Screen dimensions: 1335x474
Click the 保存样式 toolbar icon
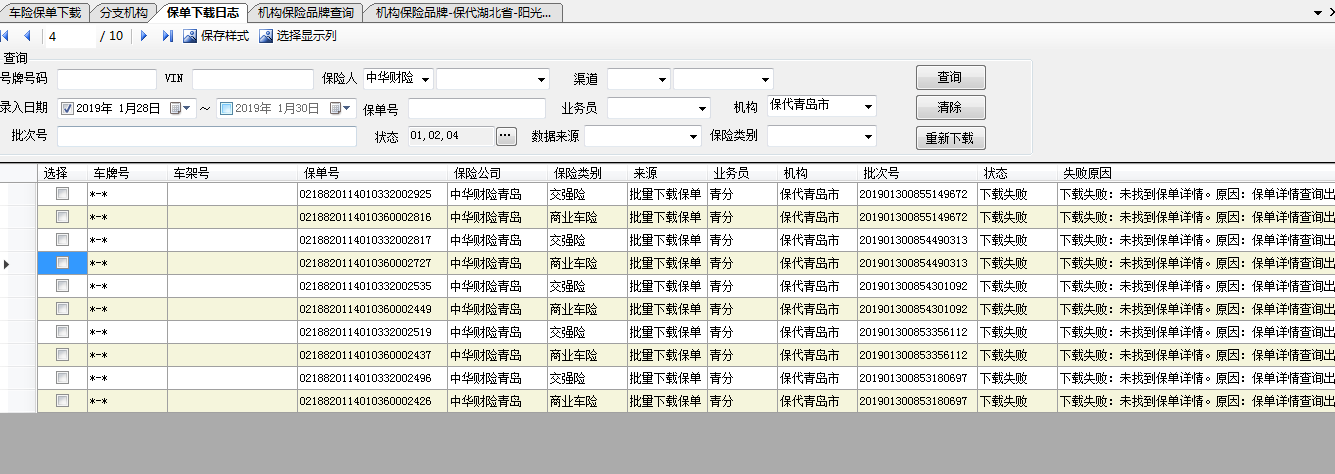190,36
